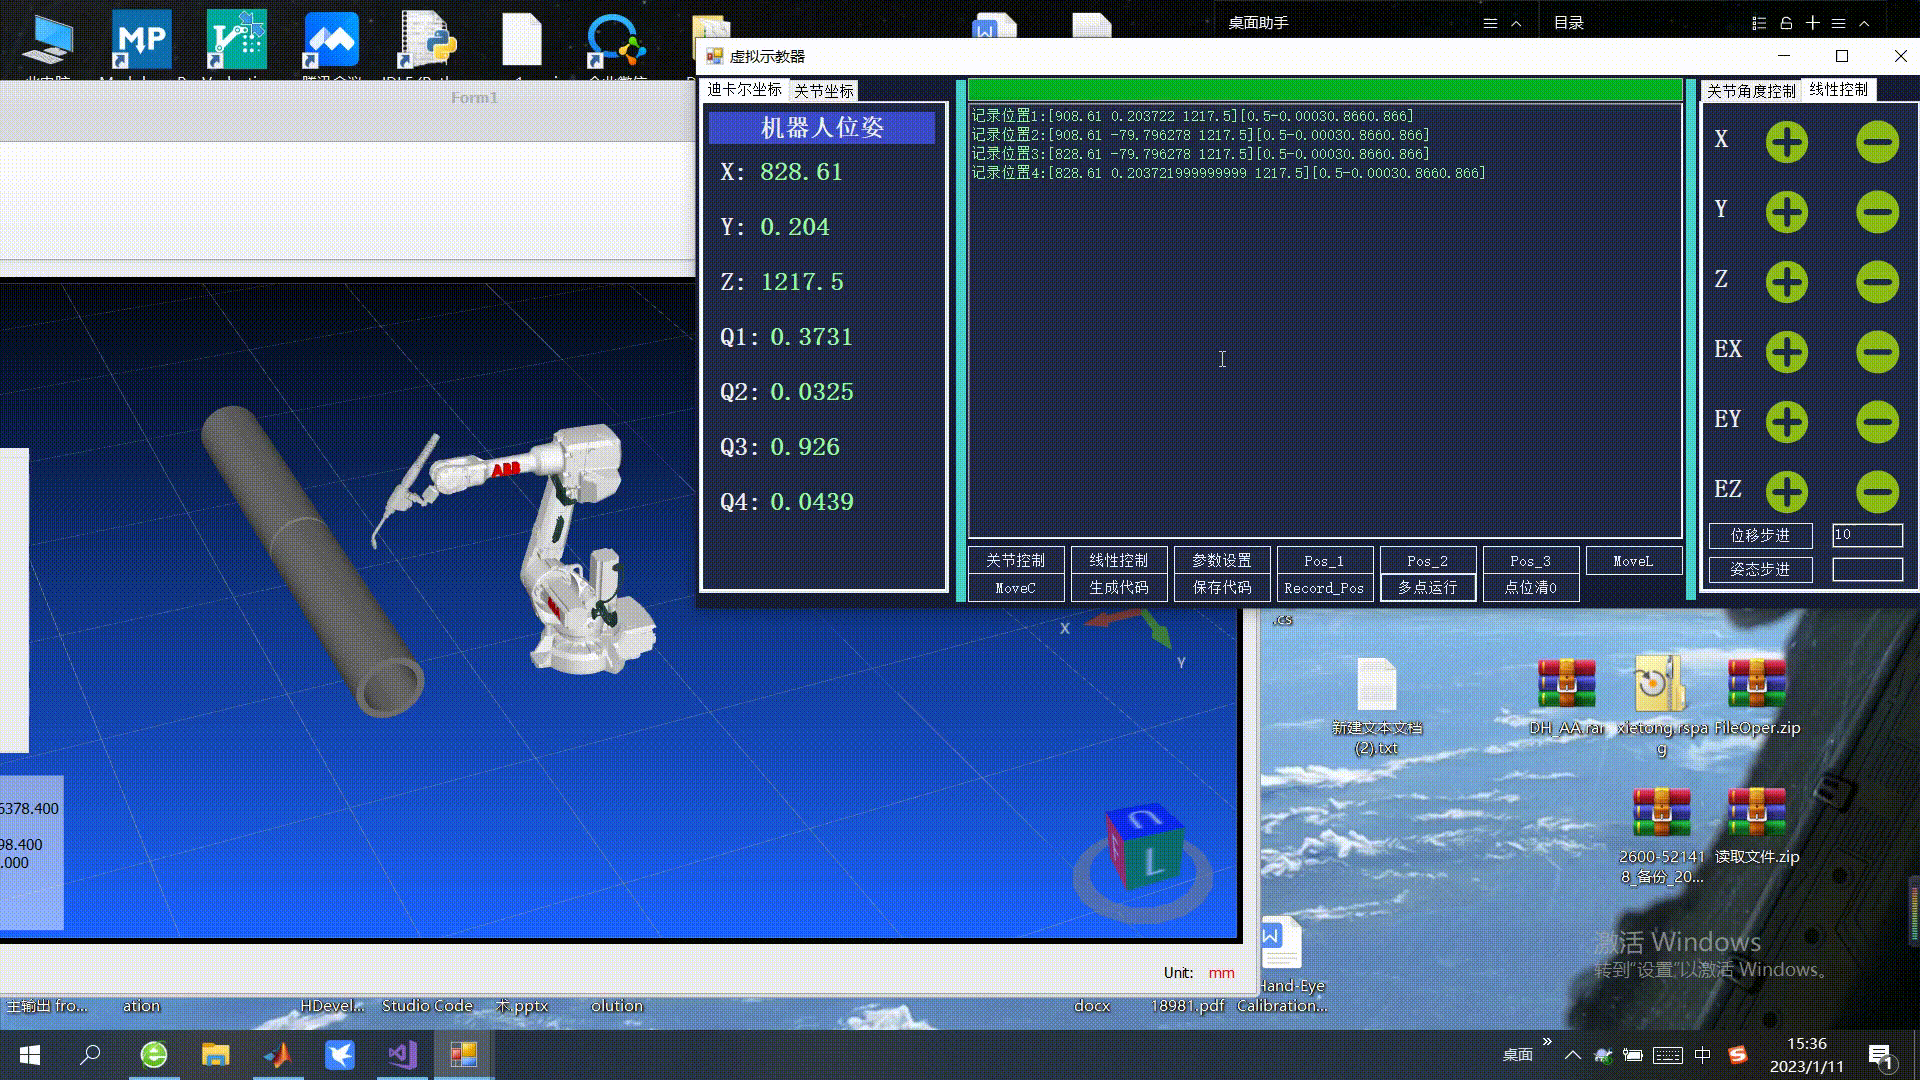Collapse the 目录 panel with the chevron
1920x1080 pixels.
1864,23
